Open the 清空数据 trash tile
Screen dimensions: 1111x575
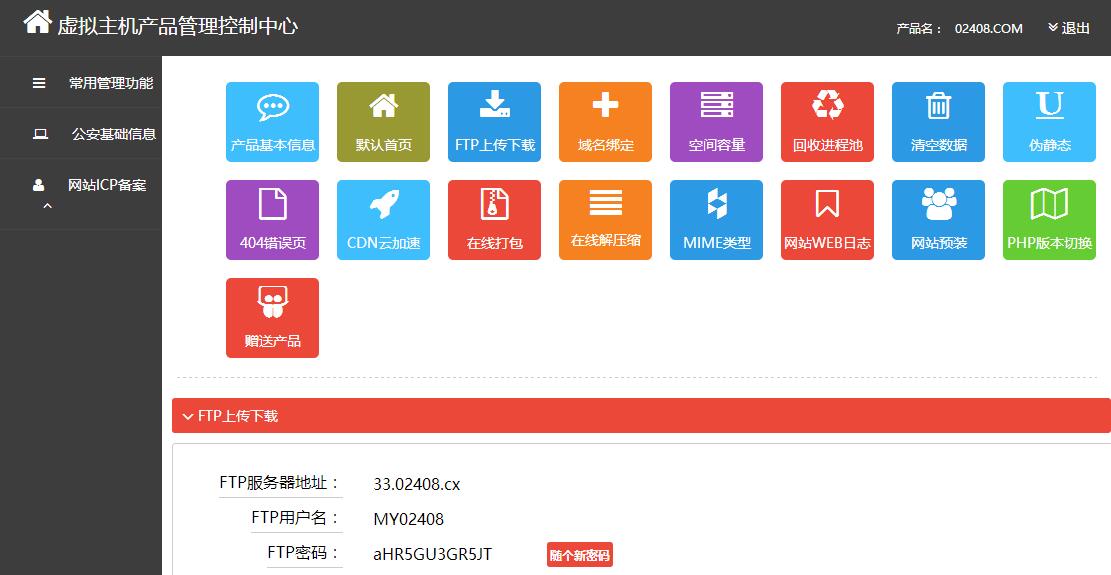point(938,122)
